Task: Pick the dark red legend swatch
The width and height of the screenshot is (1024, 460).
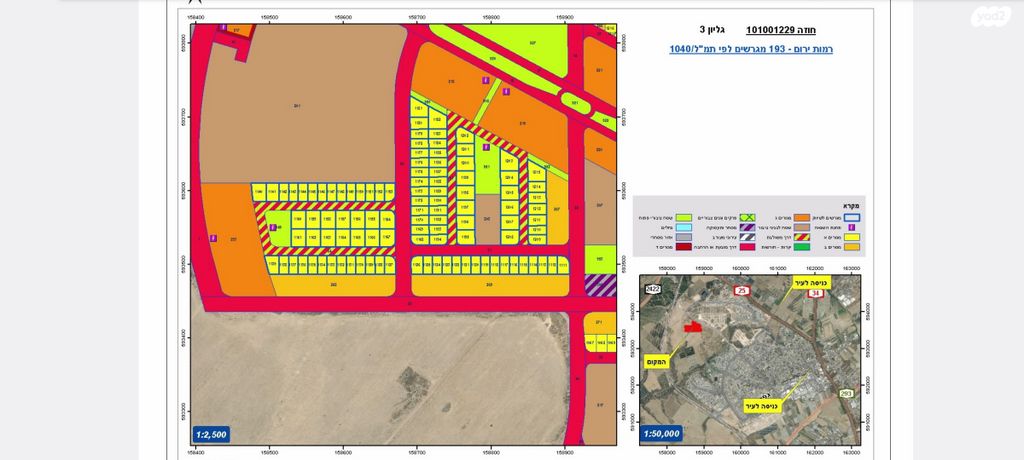Action: [684, 247]
